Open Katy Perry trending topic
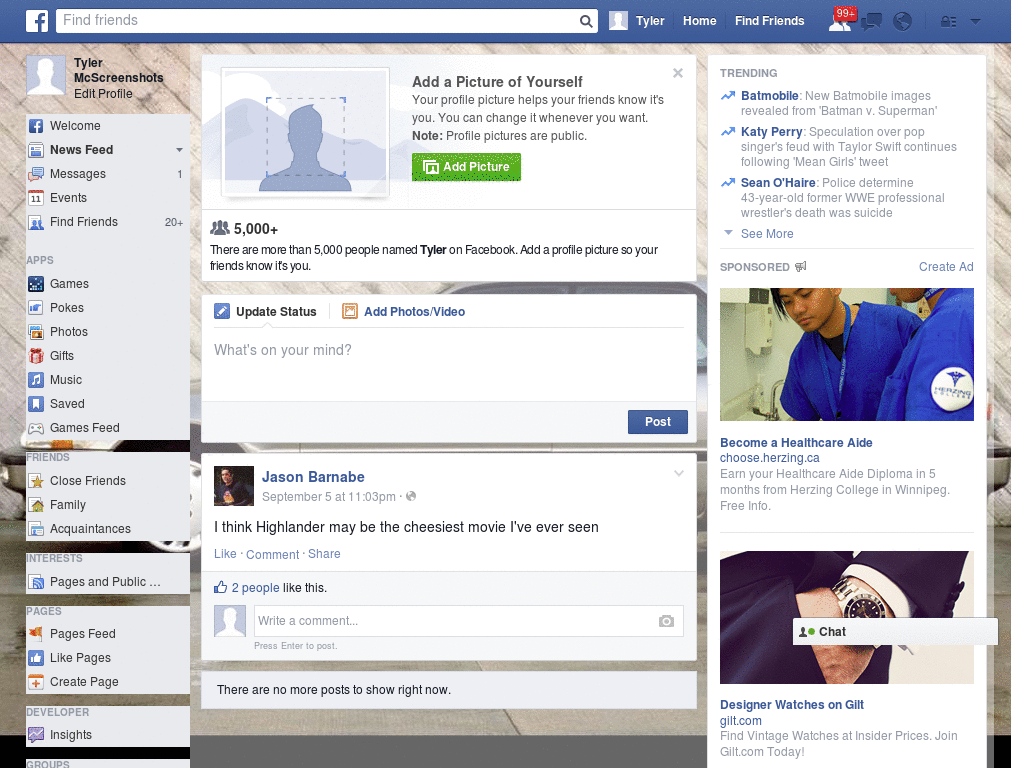The width and height of the screenshot is (1024, 768). coord(771,131)
